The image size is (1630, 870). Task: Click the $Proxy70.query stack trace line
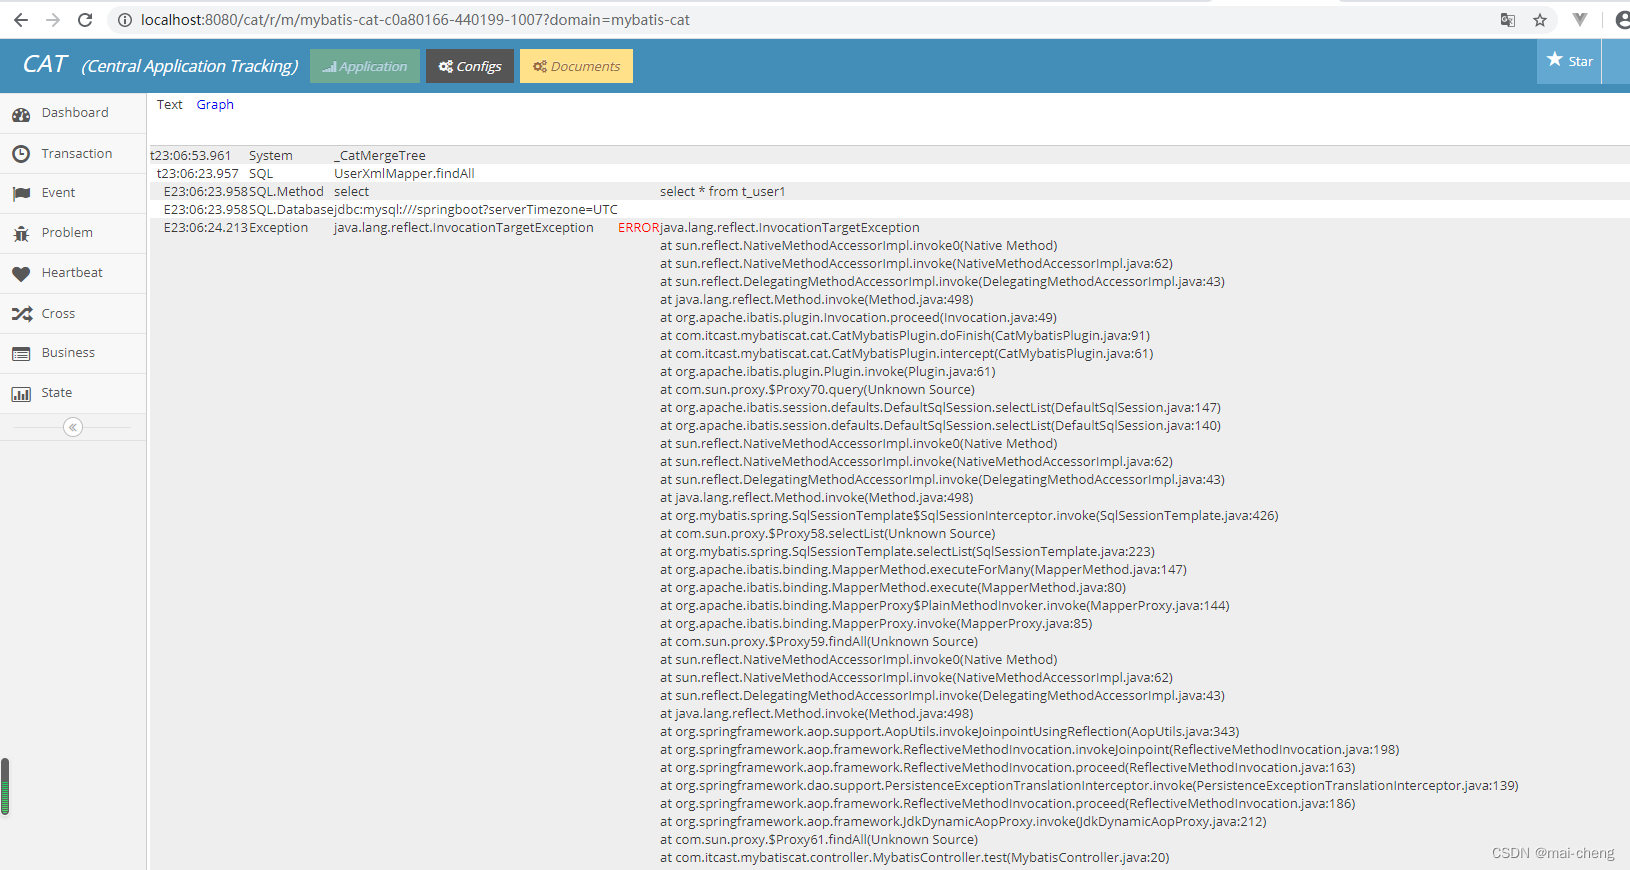817,389
